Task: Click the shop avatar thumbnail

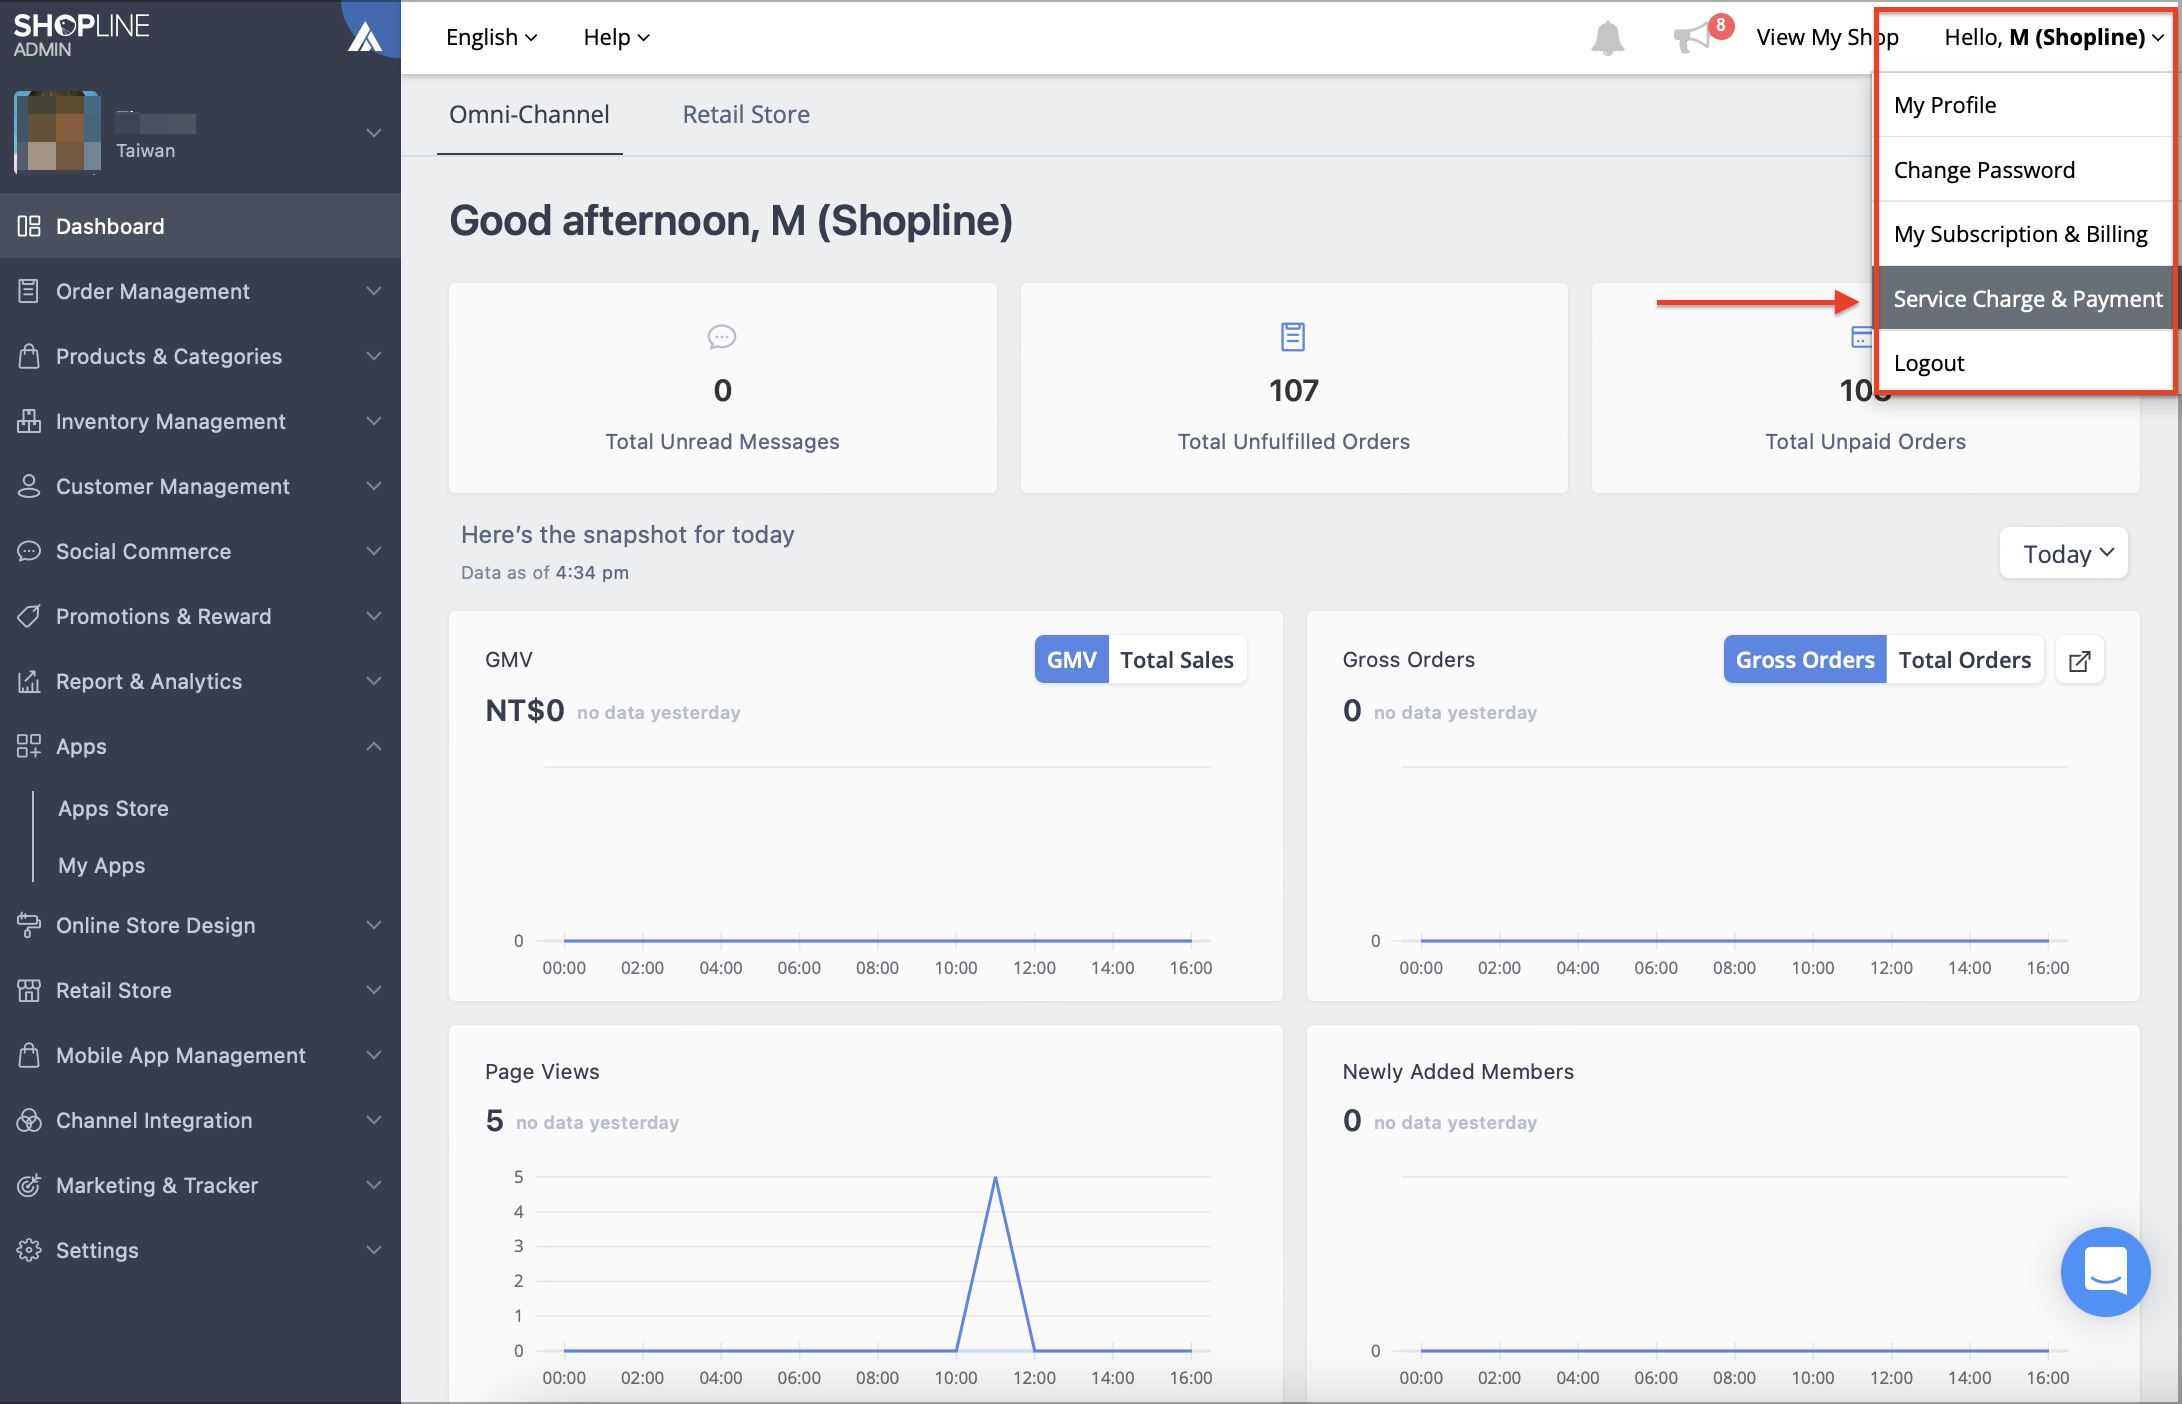Action: point(57,131)
